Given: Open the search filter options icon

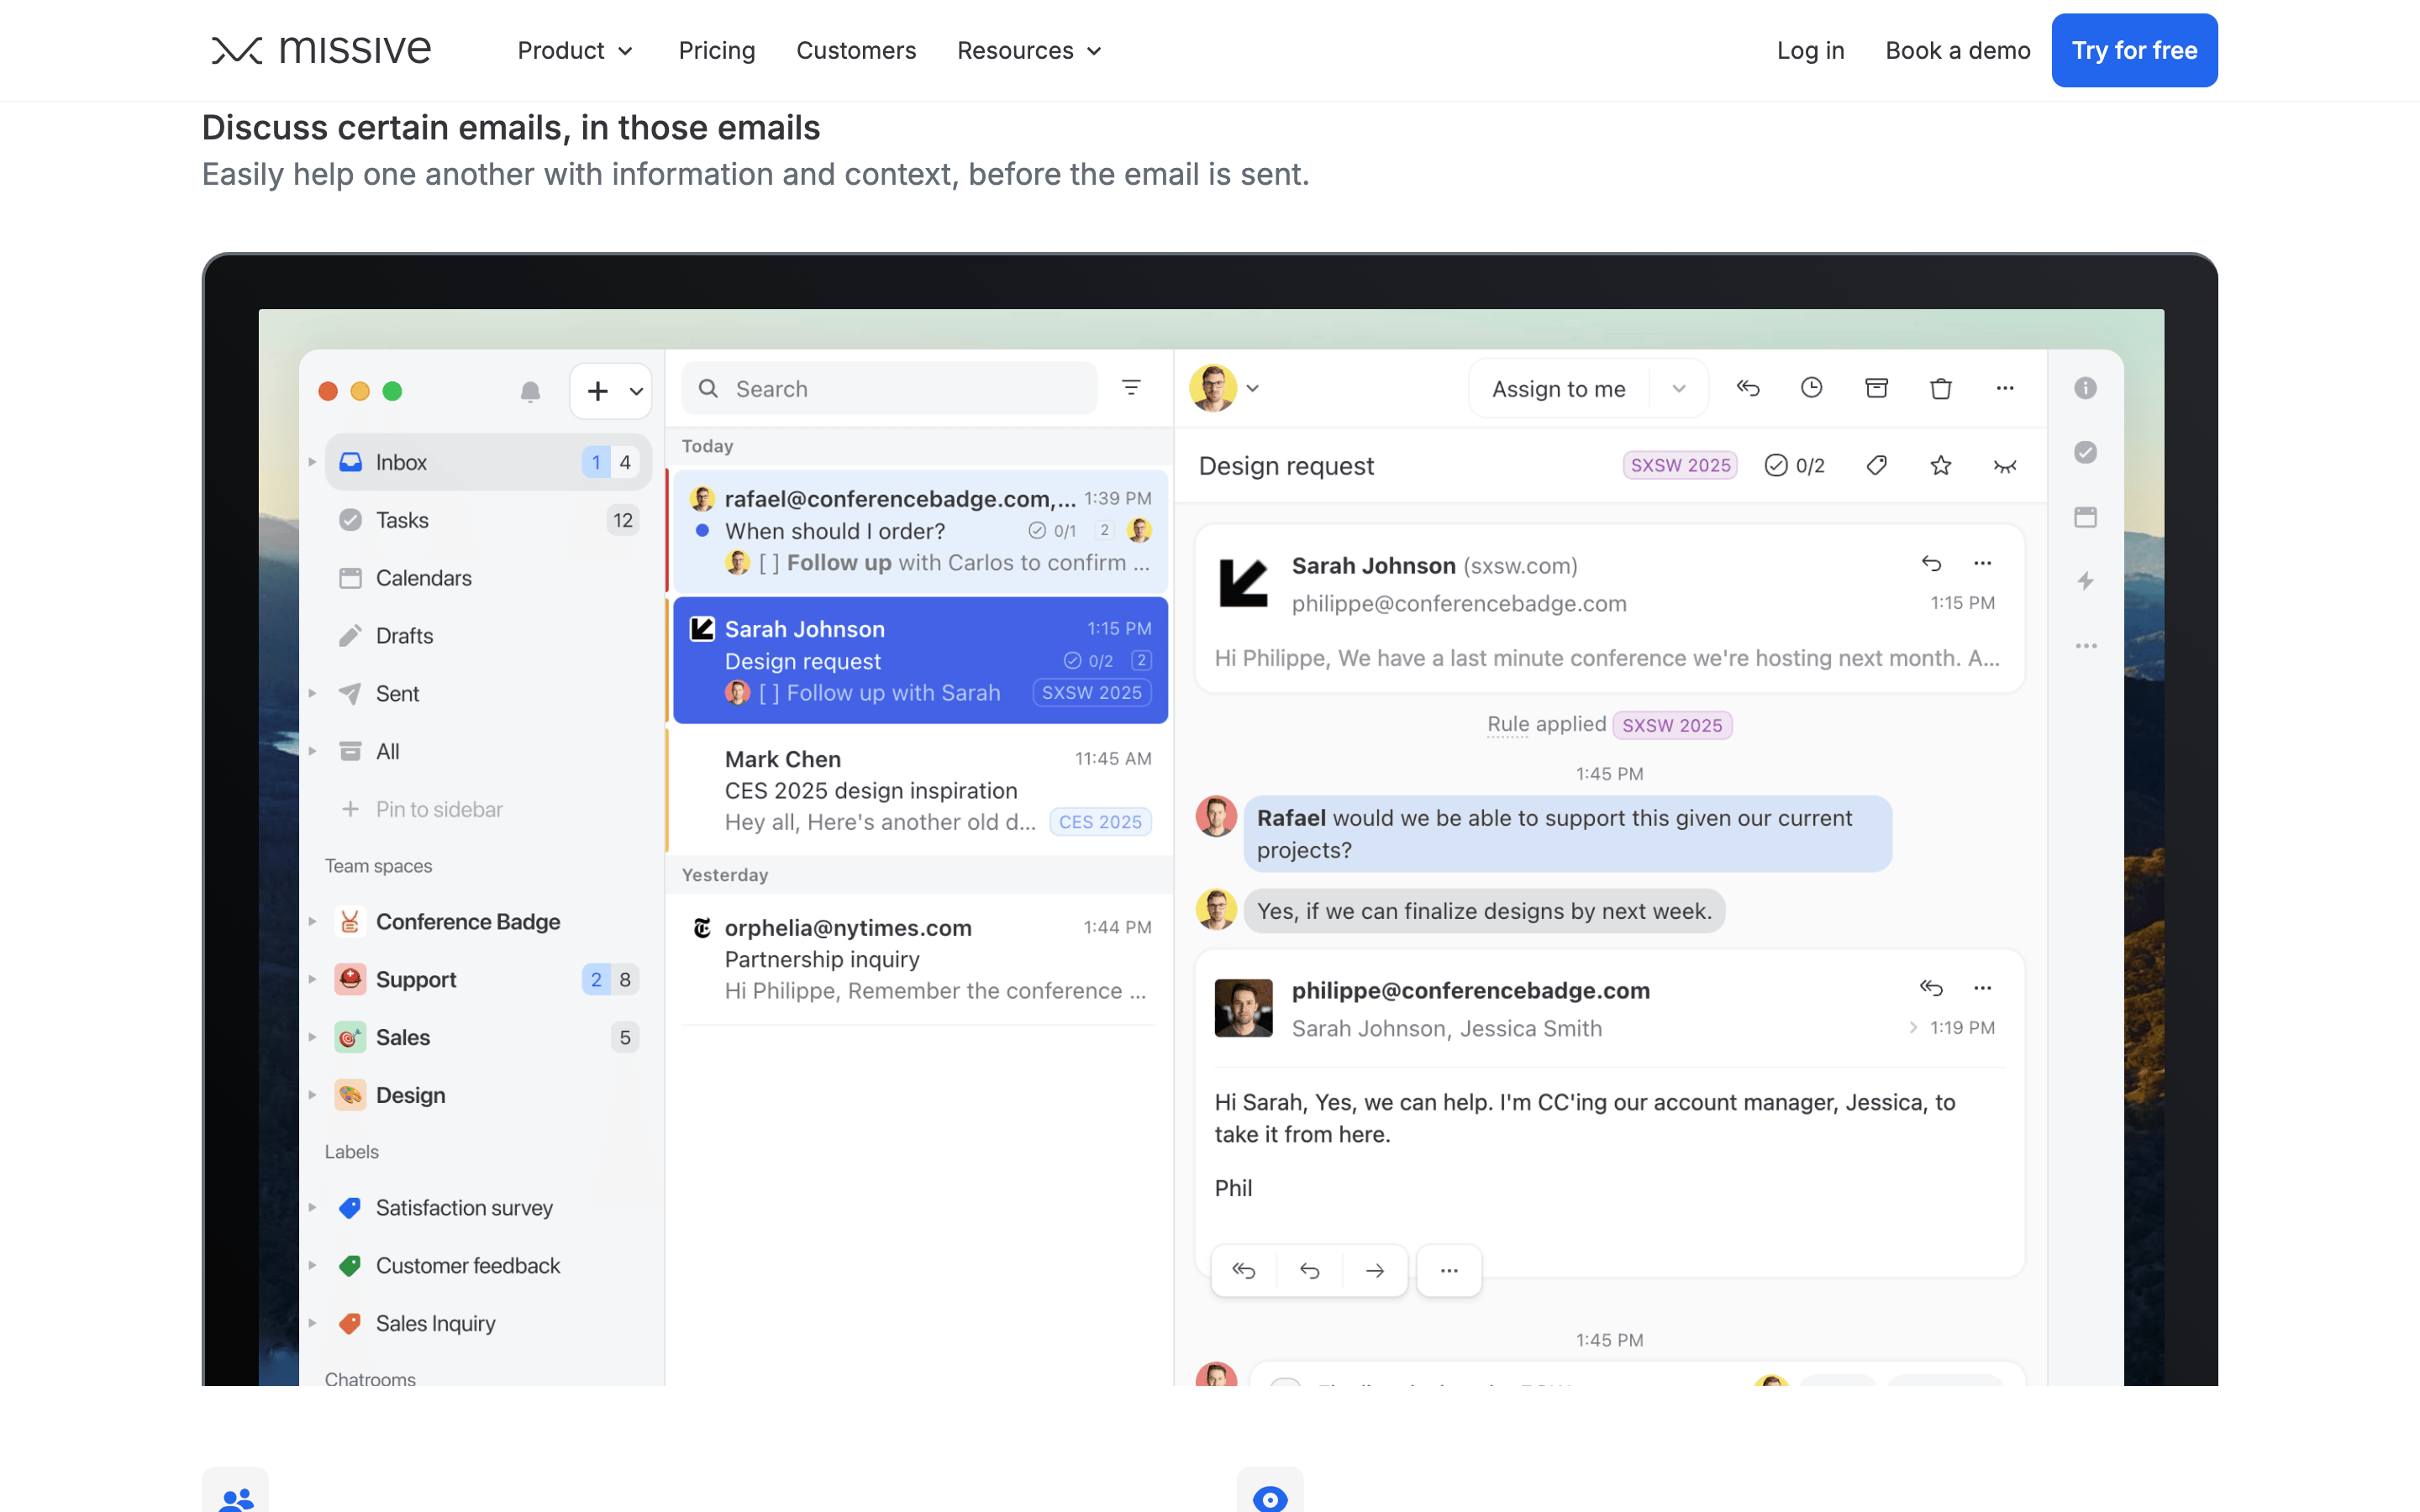Looking at the screenshot, I should (1131, 388).
